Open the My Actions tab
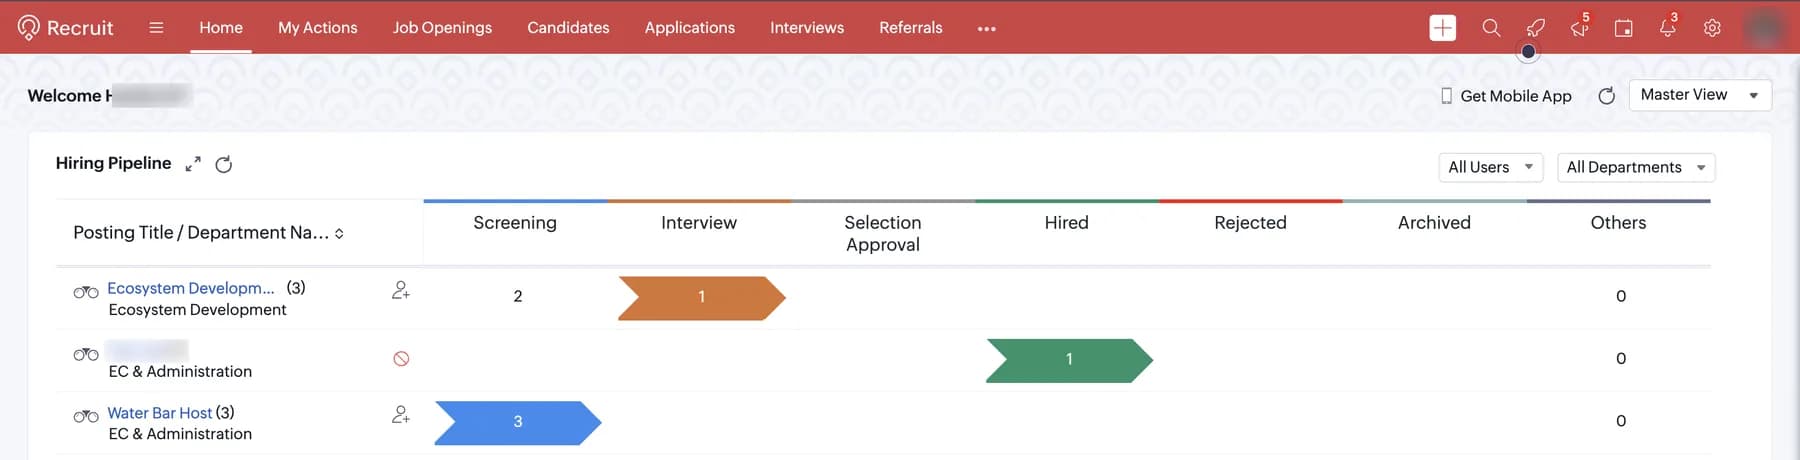This screenshot has height=460, width=1800. coord(317,28)
